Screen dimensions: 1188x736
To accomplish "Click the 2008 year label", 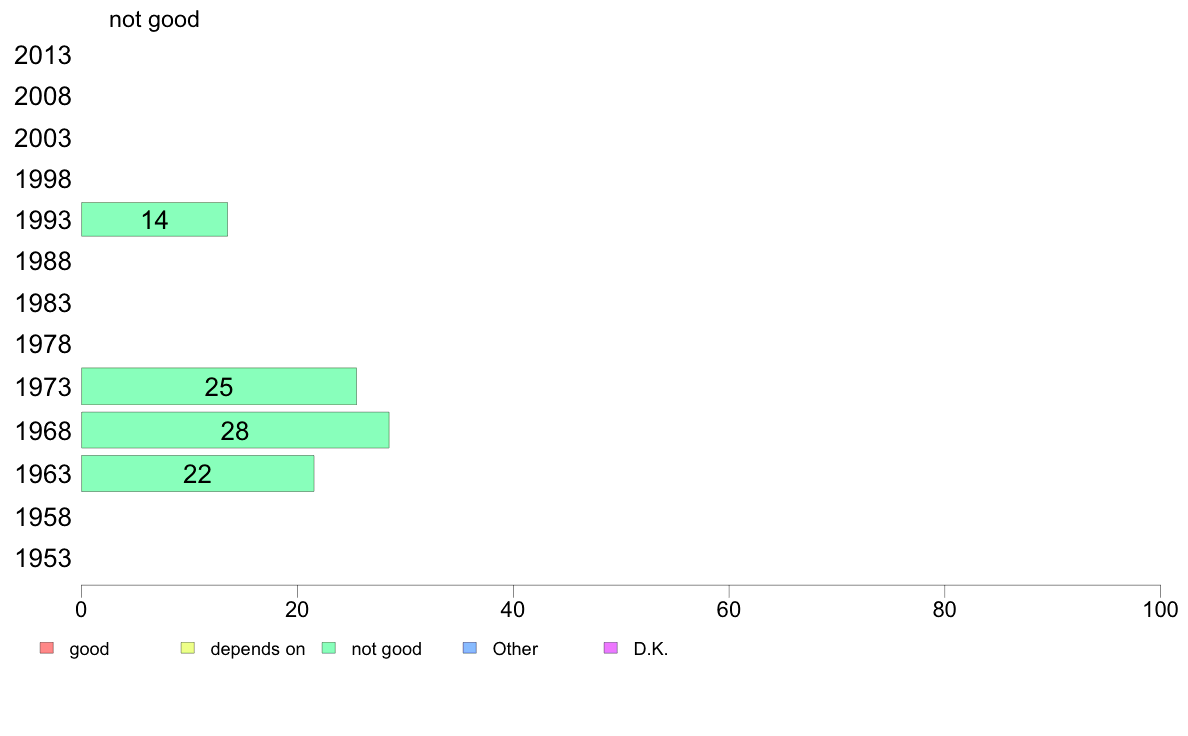I will pos(43,96).
